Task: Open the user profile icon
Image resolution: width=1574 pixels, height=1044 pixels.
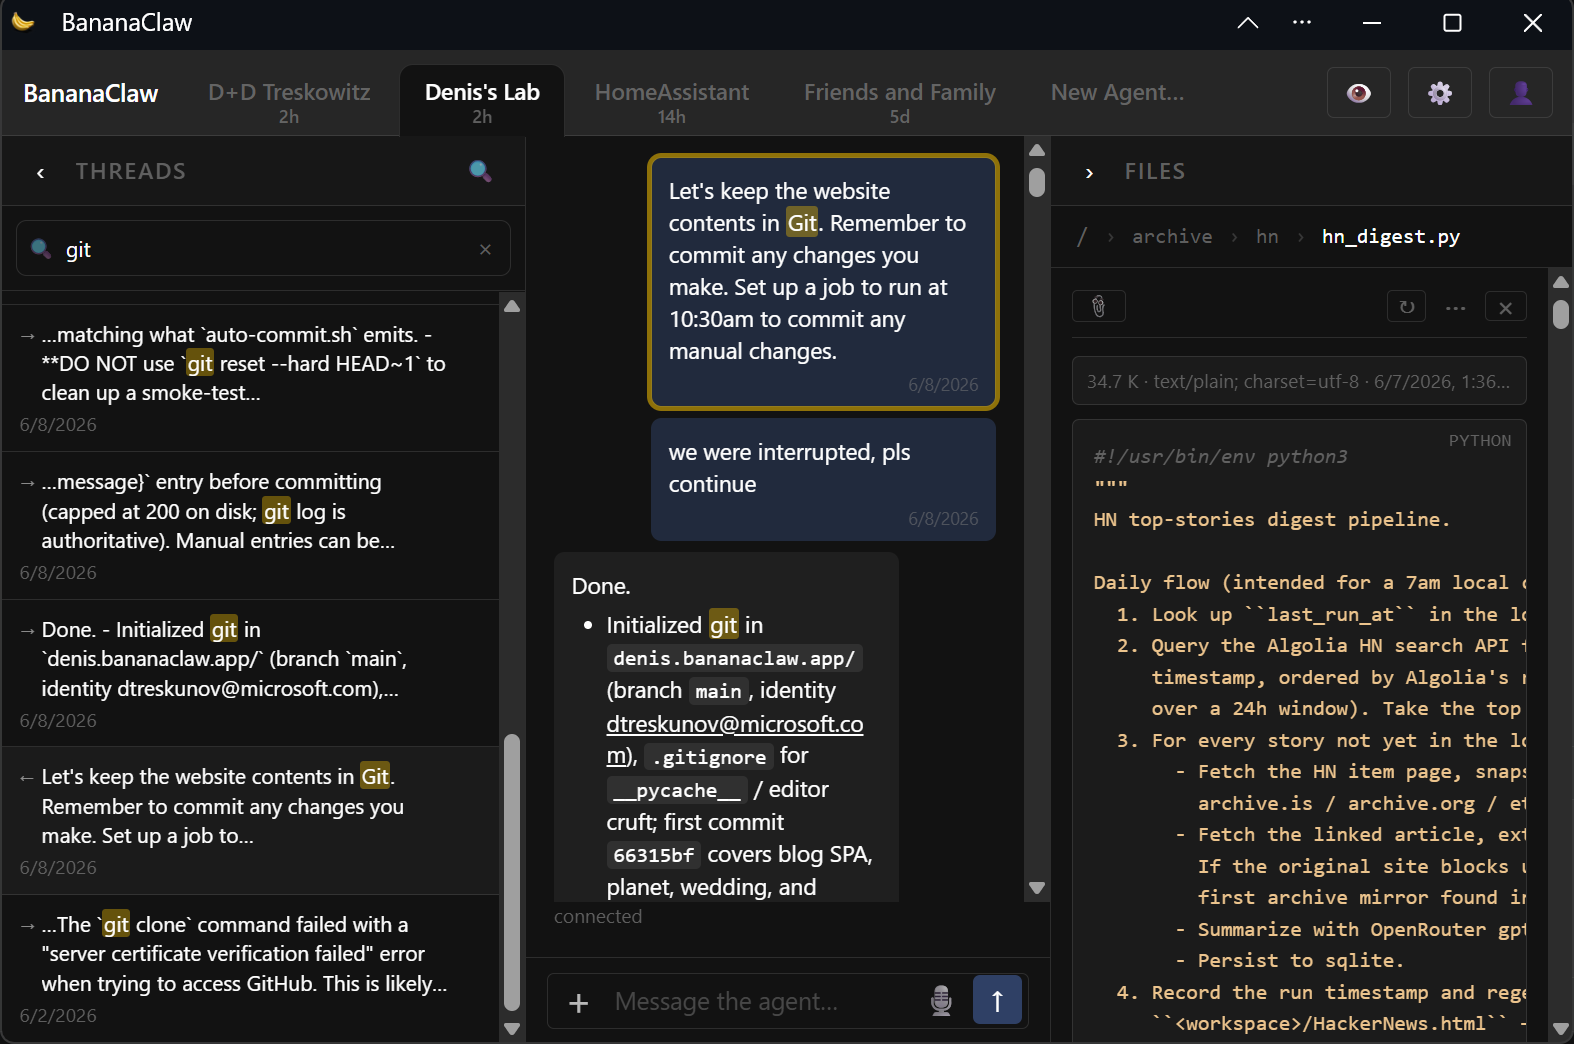Action: [1520, 93]
